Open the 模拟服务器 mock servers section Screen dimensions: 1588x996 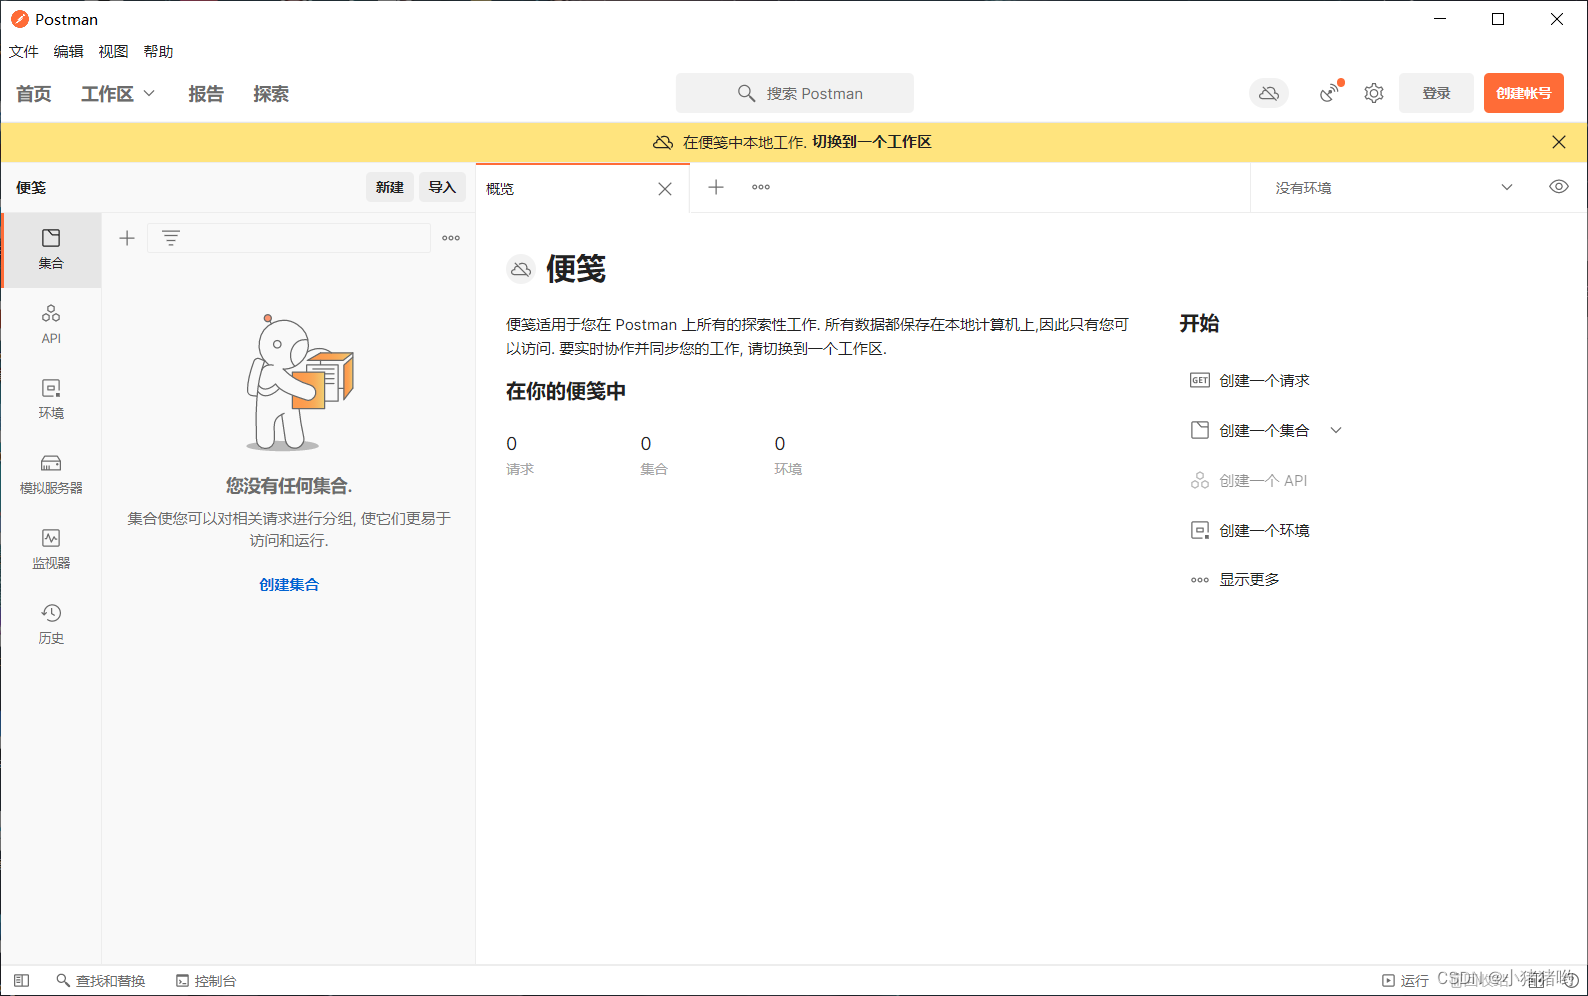51,475
